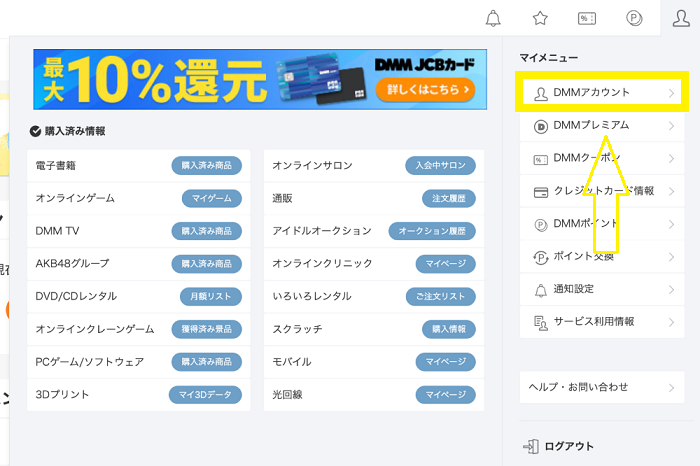Click 詳しくはこちら button on banner
The height and width of the screenshot is (466, 700).
(x=425, y=90)
